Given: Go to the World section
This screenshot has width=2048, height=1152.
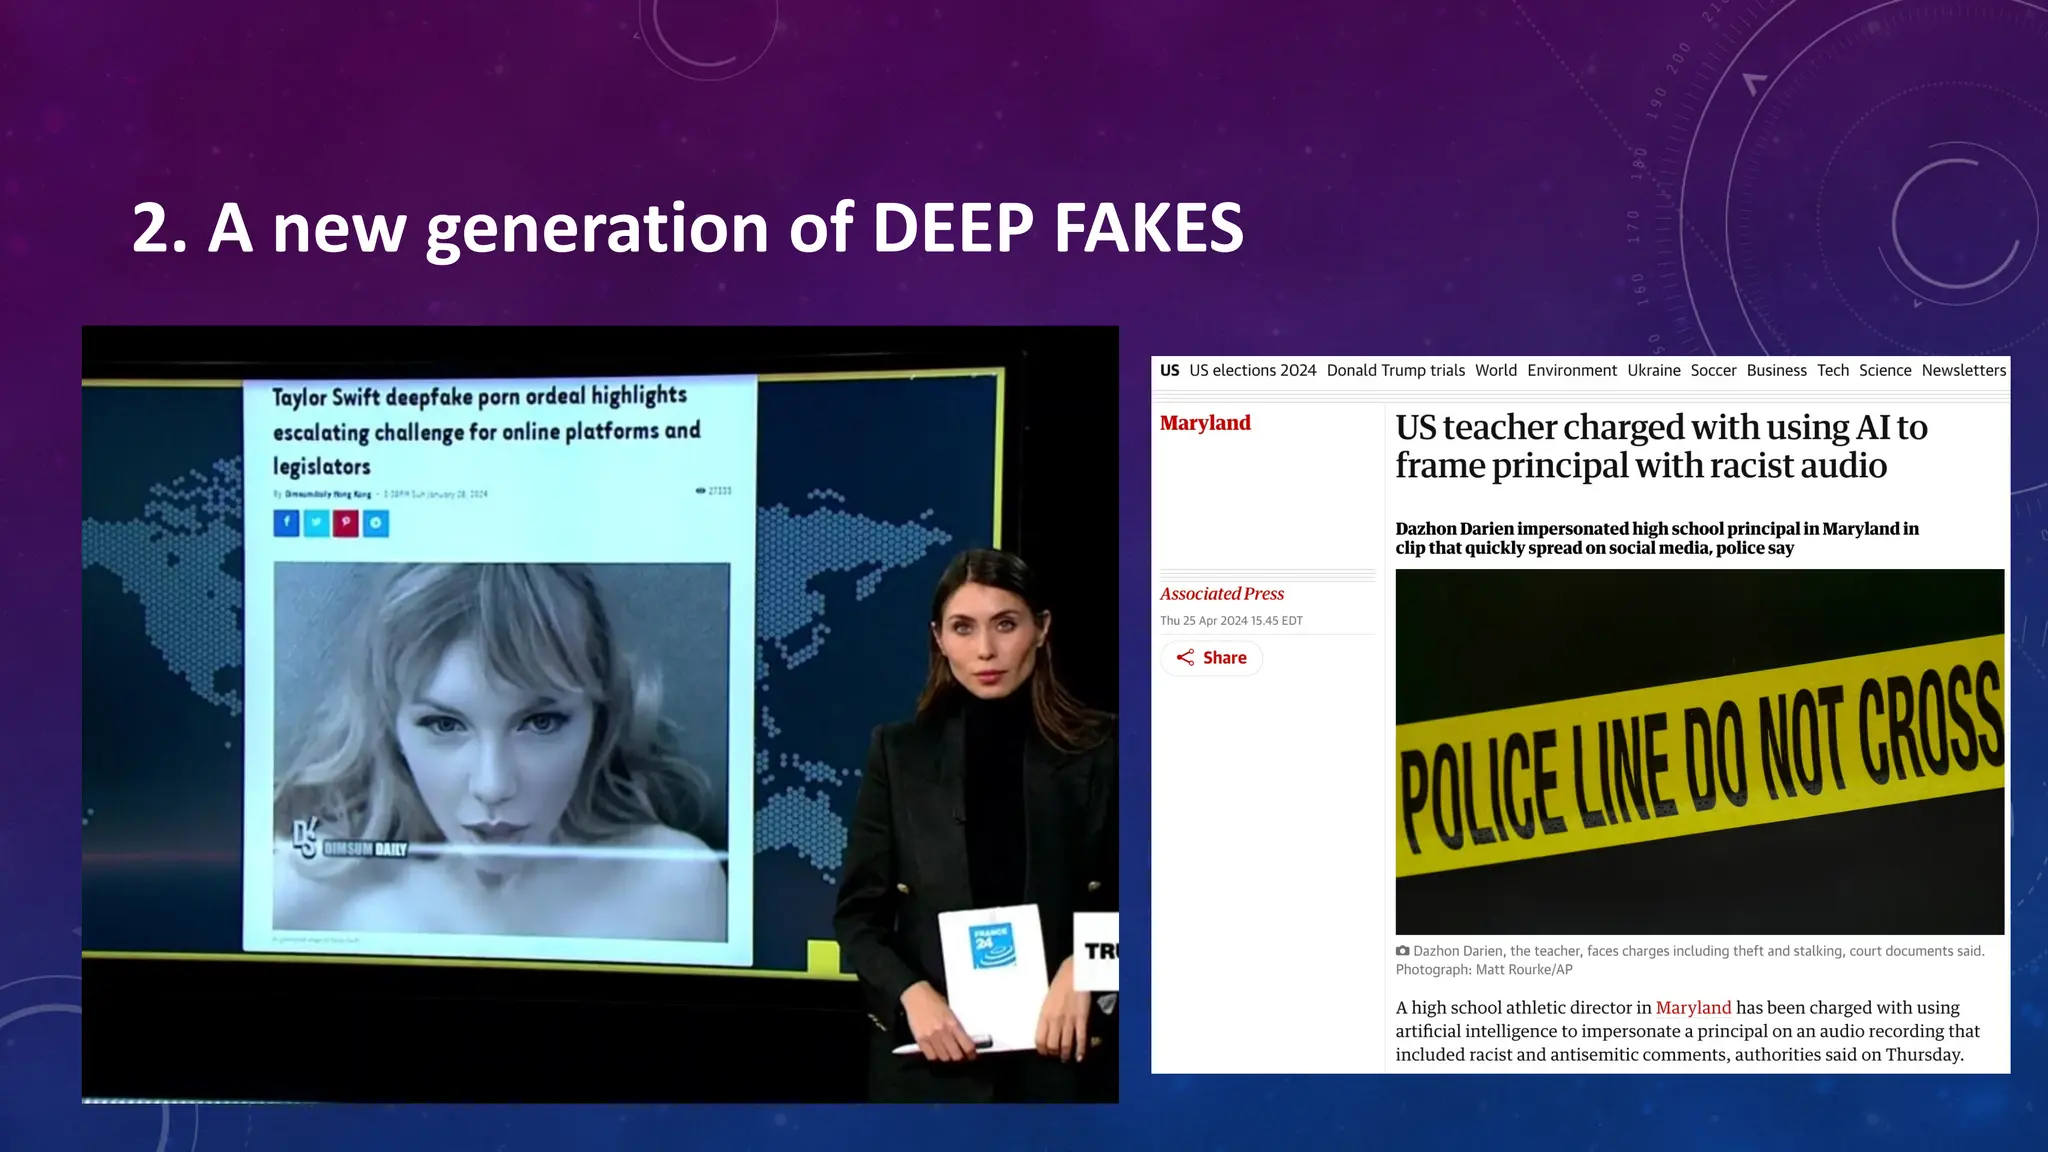Looking at the screenshot, I should 1496,370.
